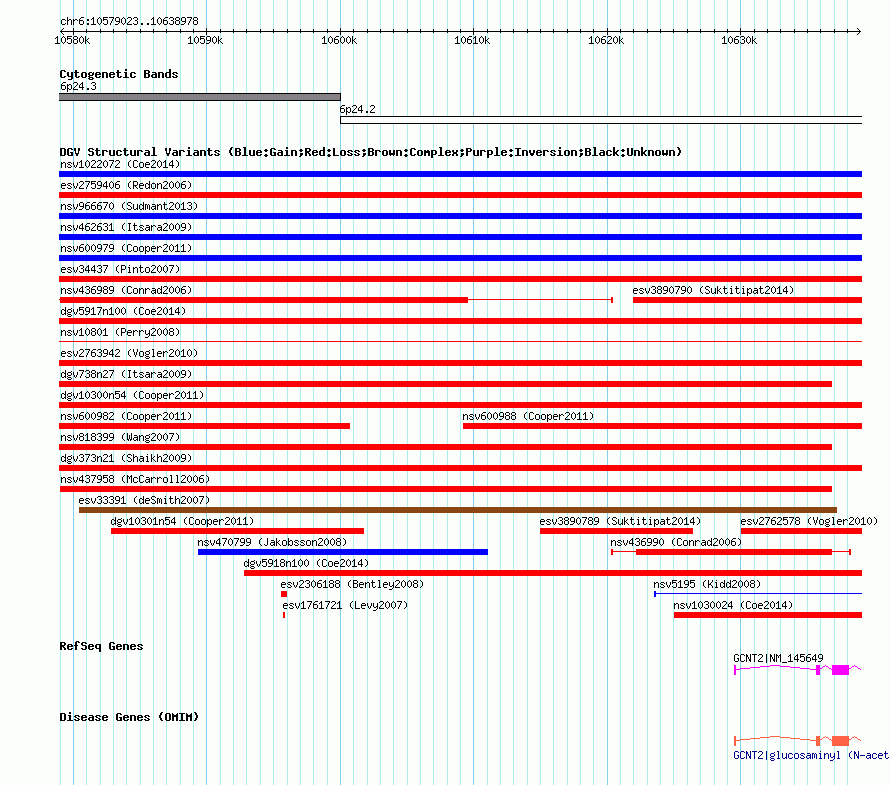Click the tiny esv1761721 variant marker
The width and height of the screenshot is (890, 785).
pyautogui.click(x=284, y=615)
